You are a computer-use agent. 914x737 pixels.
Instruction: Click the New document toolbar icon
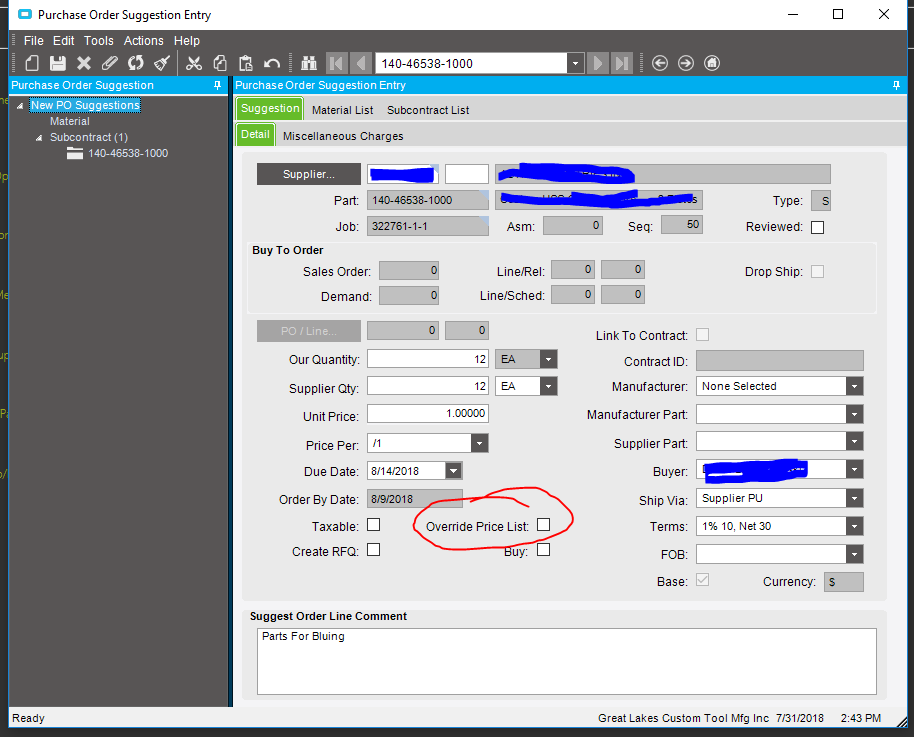[32, 63]
